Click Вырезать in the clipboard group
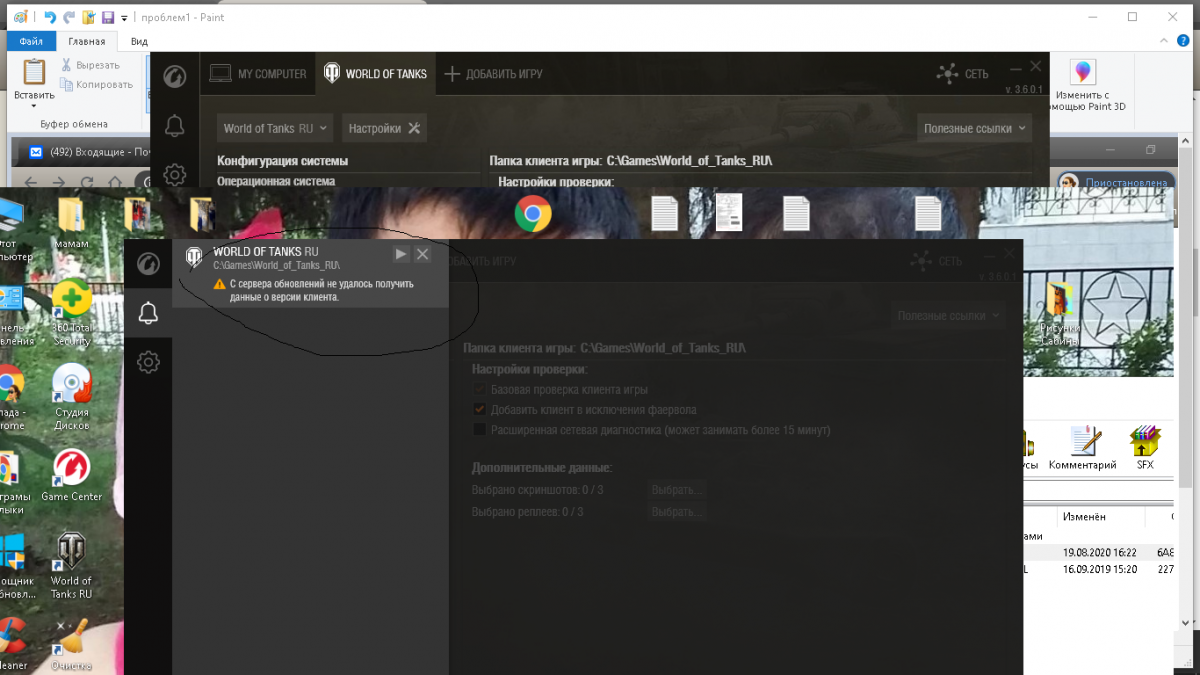The height and width of the screenshot is (675, 1200). point(90,65)
